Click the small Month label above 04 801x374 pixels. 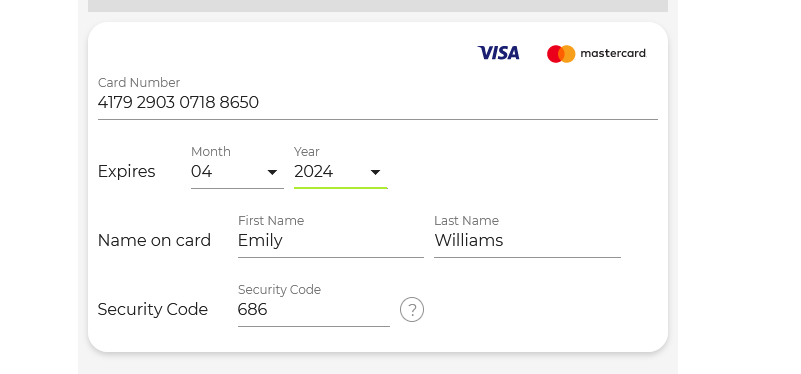point(210,152)
